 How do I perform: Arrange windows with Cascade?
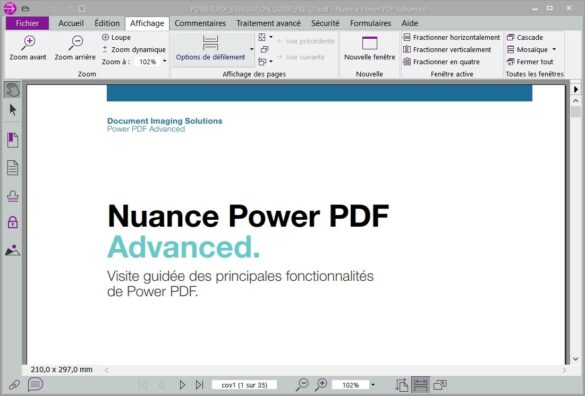click(525, 37)
